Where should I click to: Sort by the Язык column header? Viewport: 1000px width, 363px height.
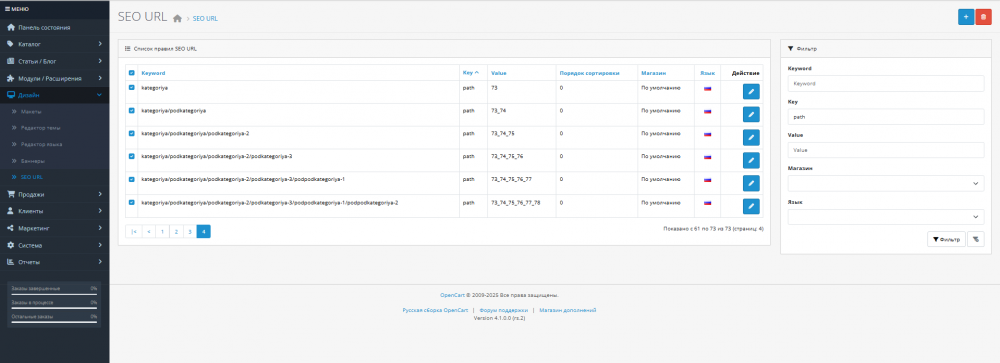pos(707,73)
